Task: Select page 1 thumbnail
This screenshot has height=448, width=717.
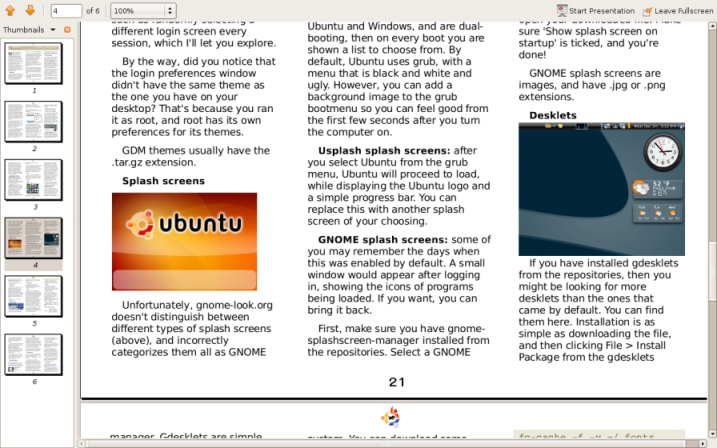Action: tap(33, 63)
